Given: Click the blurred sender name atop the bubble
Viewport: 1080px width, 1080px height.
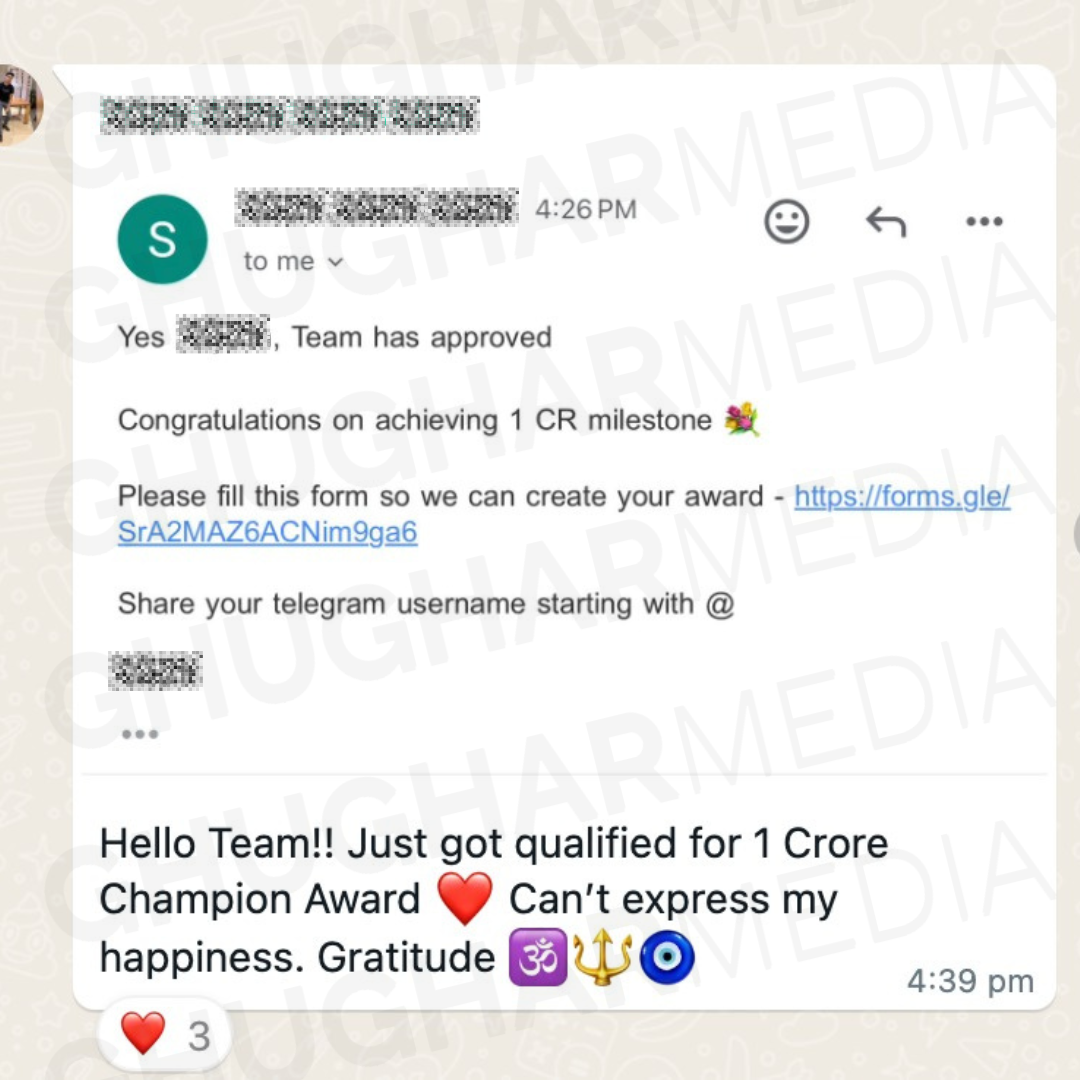Looking at the screenshot, I should pos(289,115).
